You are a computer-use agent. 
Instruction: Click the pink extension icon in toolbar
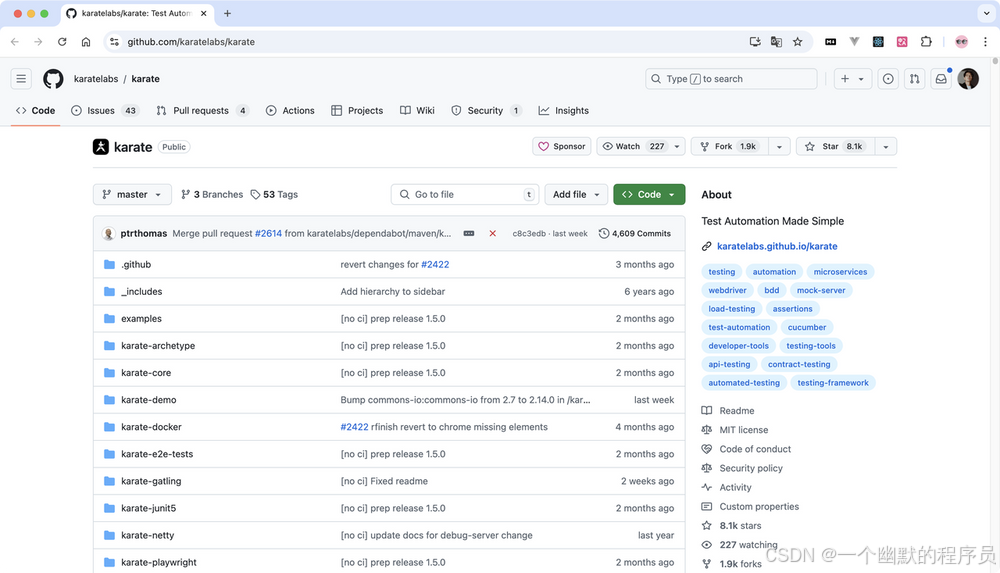click(902, 41)
